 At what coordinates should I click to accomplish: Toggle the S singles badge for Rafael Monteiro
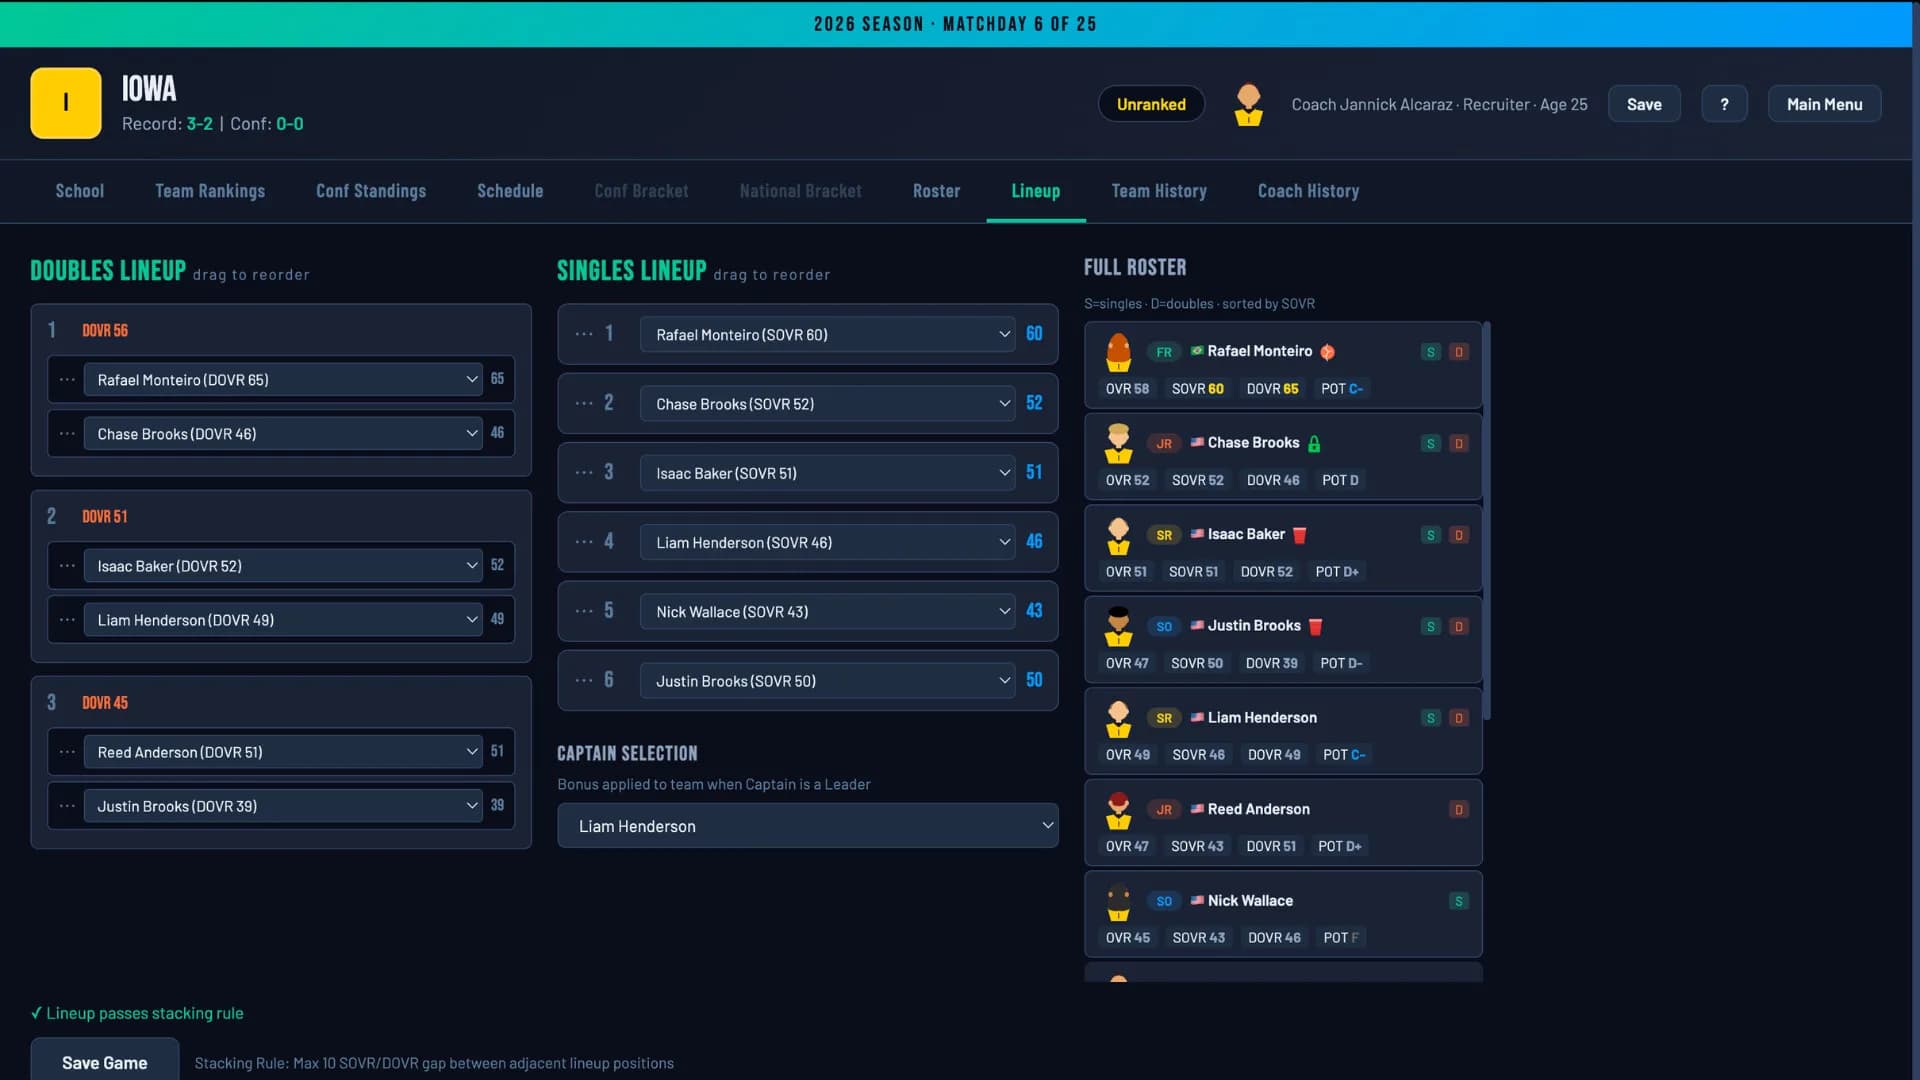[1430, 352]
